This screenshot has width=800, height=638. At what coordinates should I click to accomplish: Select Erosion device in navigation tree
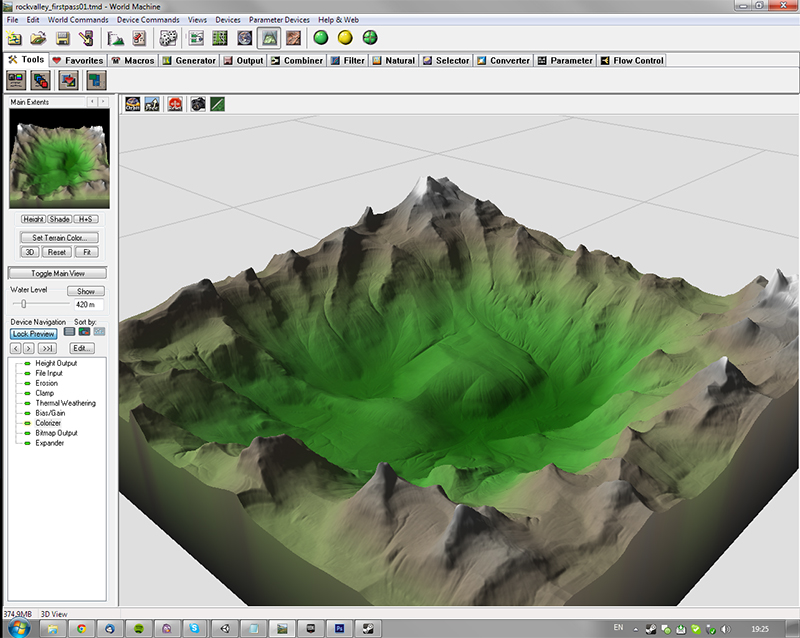tap(46, 383)
